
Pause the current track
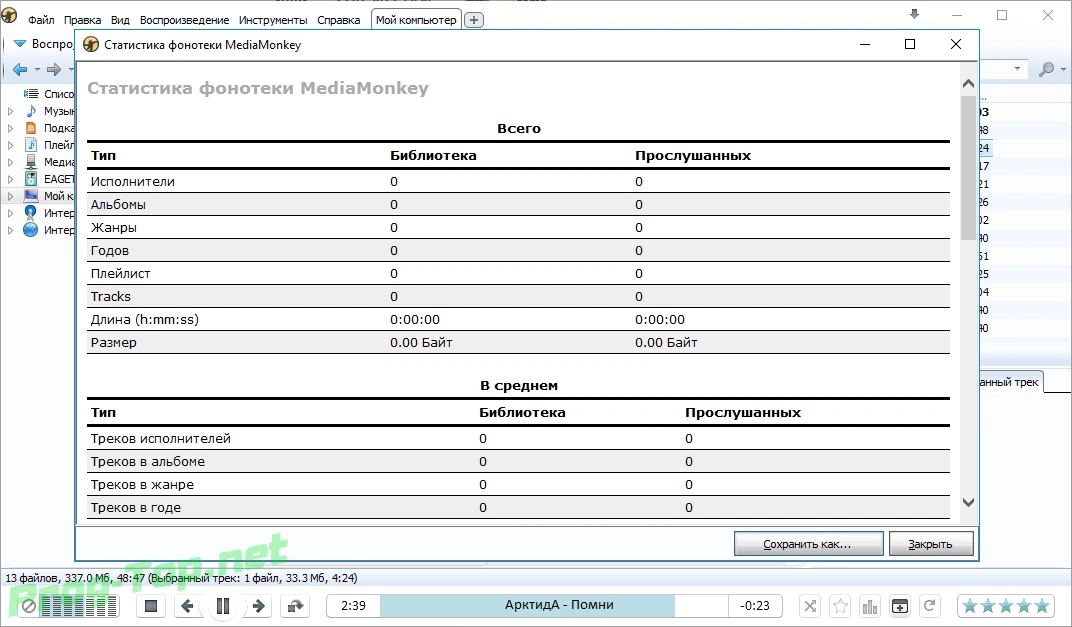coord(222,606)
